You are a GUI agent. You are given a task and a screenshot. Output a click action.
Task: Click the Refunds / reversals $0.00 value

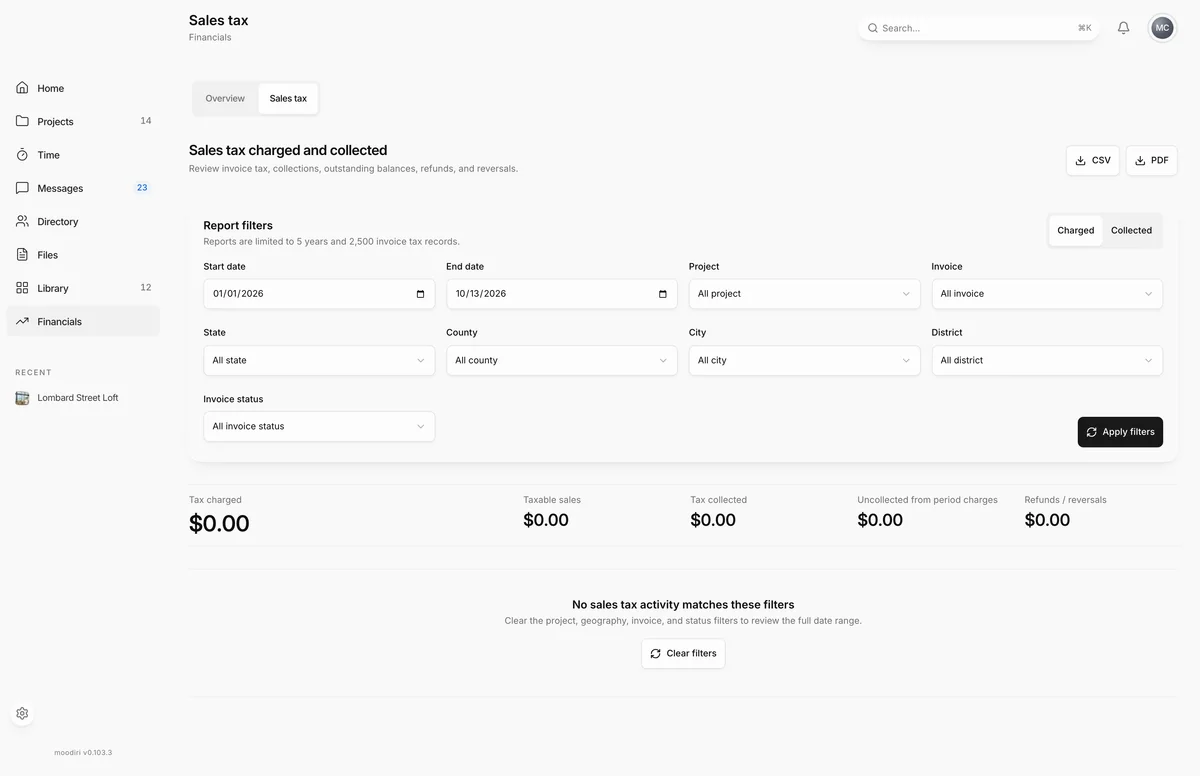click(1047, 520)
